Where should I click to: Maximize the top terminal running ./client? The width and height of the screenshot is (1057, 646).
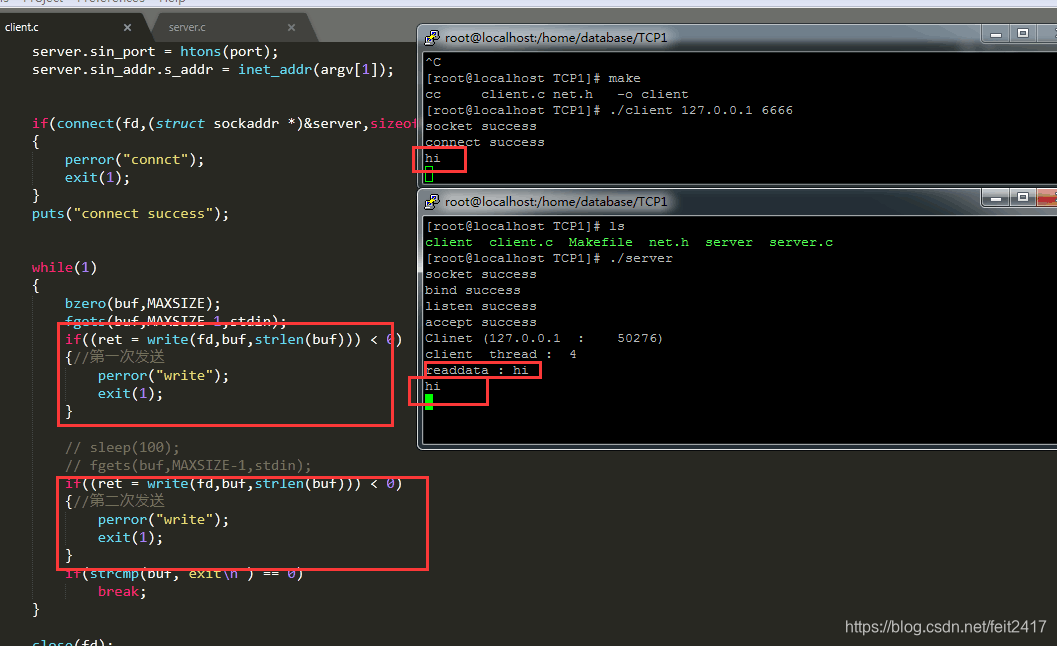[x=1023, y=34]
